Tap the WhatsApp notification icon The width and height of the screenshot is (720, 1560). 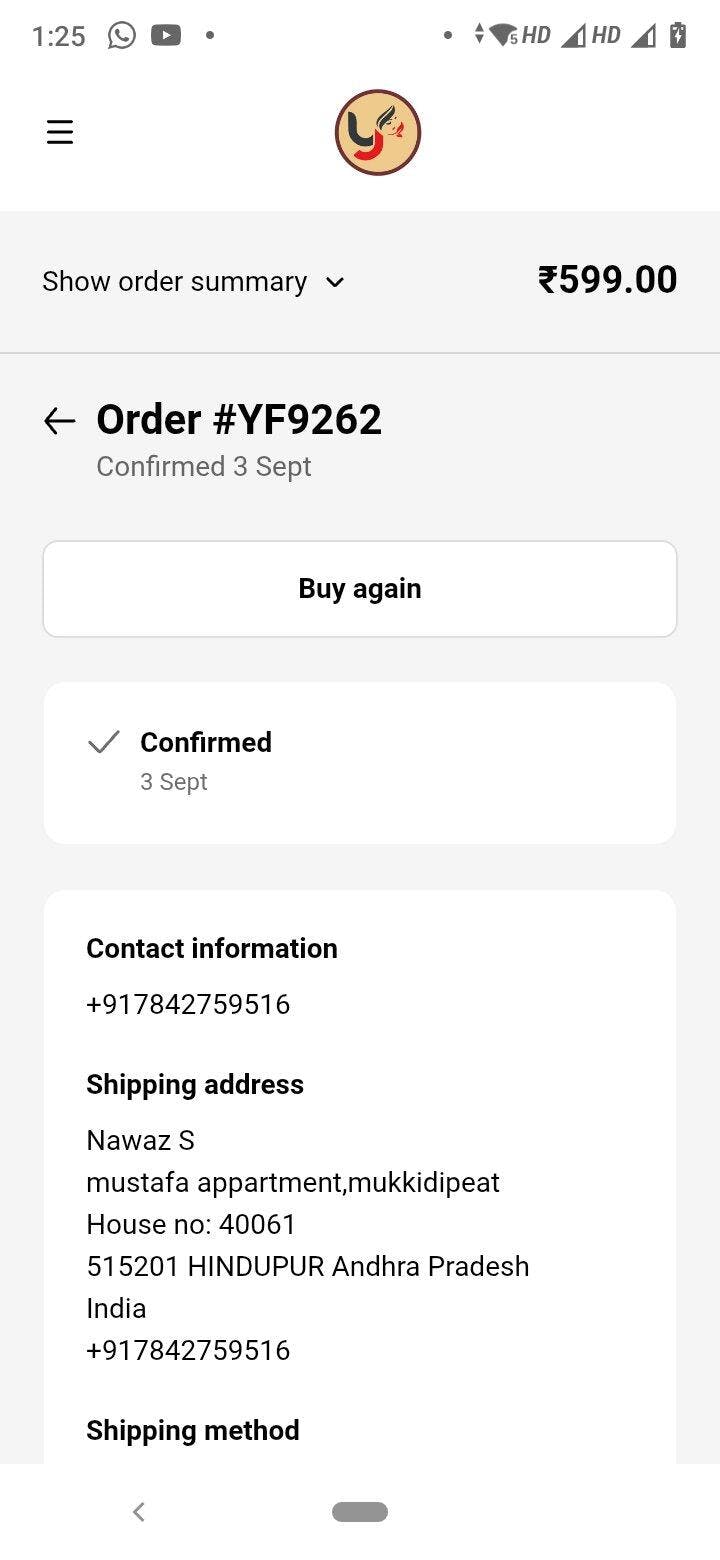(x=121, y=36)
